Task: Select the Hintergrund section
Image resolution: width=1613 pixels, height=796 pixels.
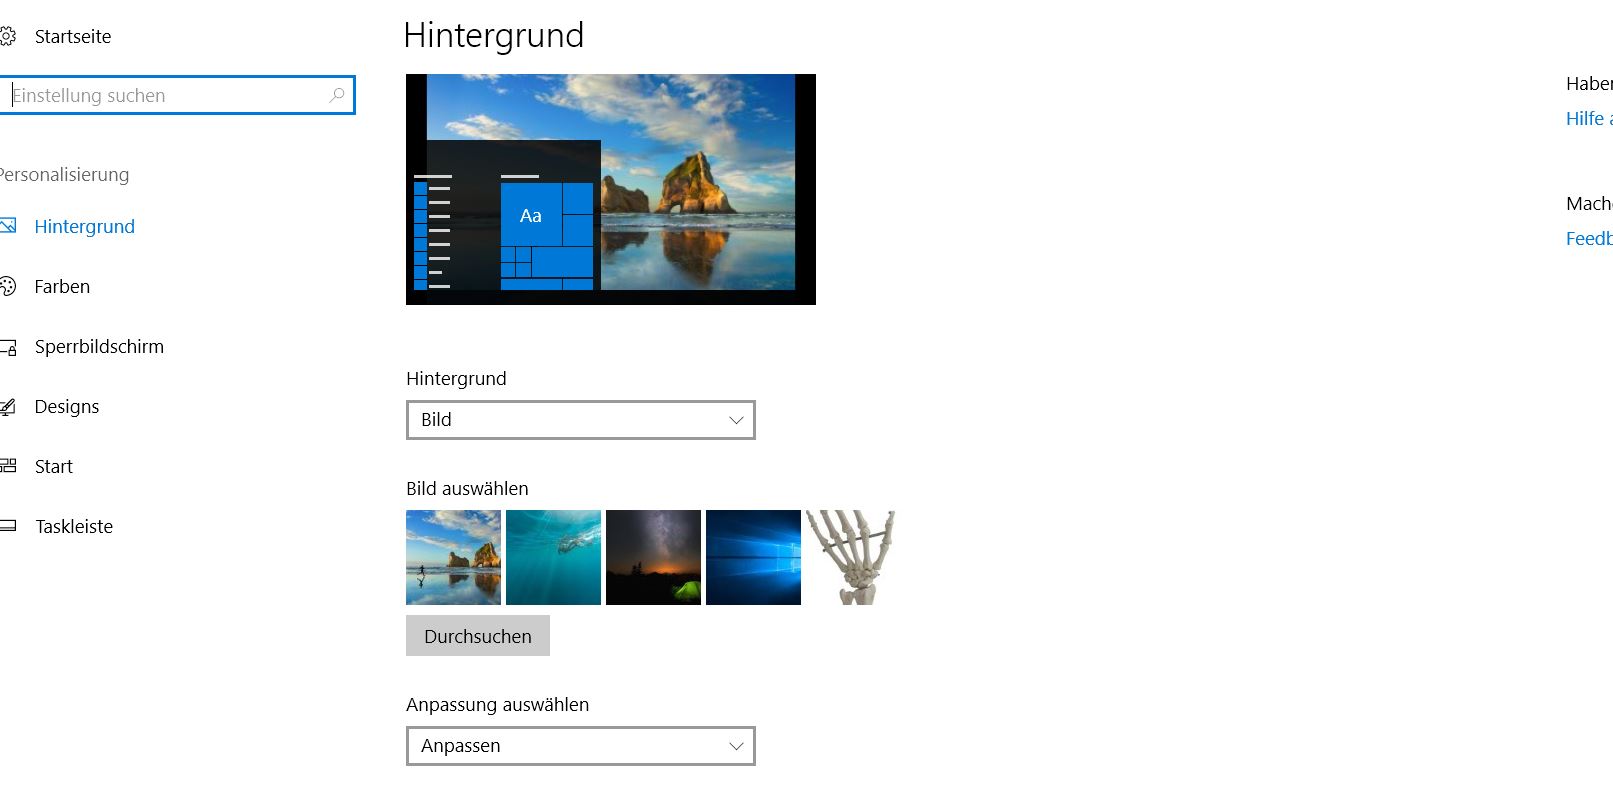Action: coord(84,226)
